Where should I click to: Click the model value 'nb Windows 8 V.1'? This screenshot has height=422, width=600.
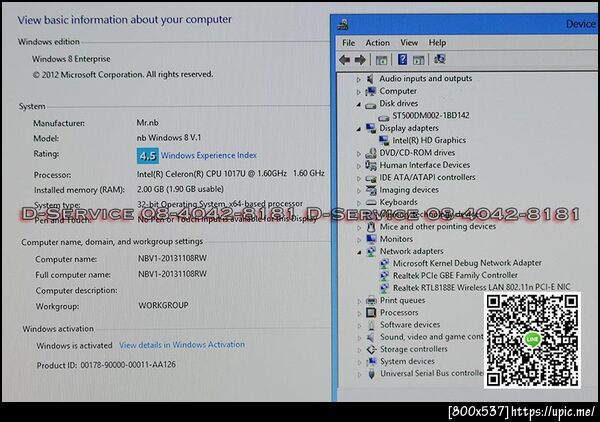tap(169, 138)
